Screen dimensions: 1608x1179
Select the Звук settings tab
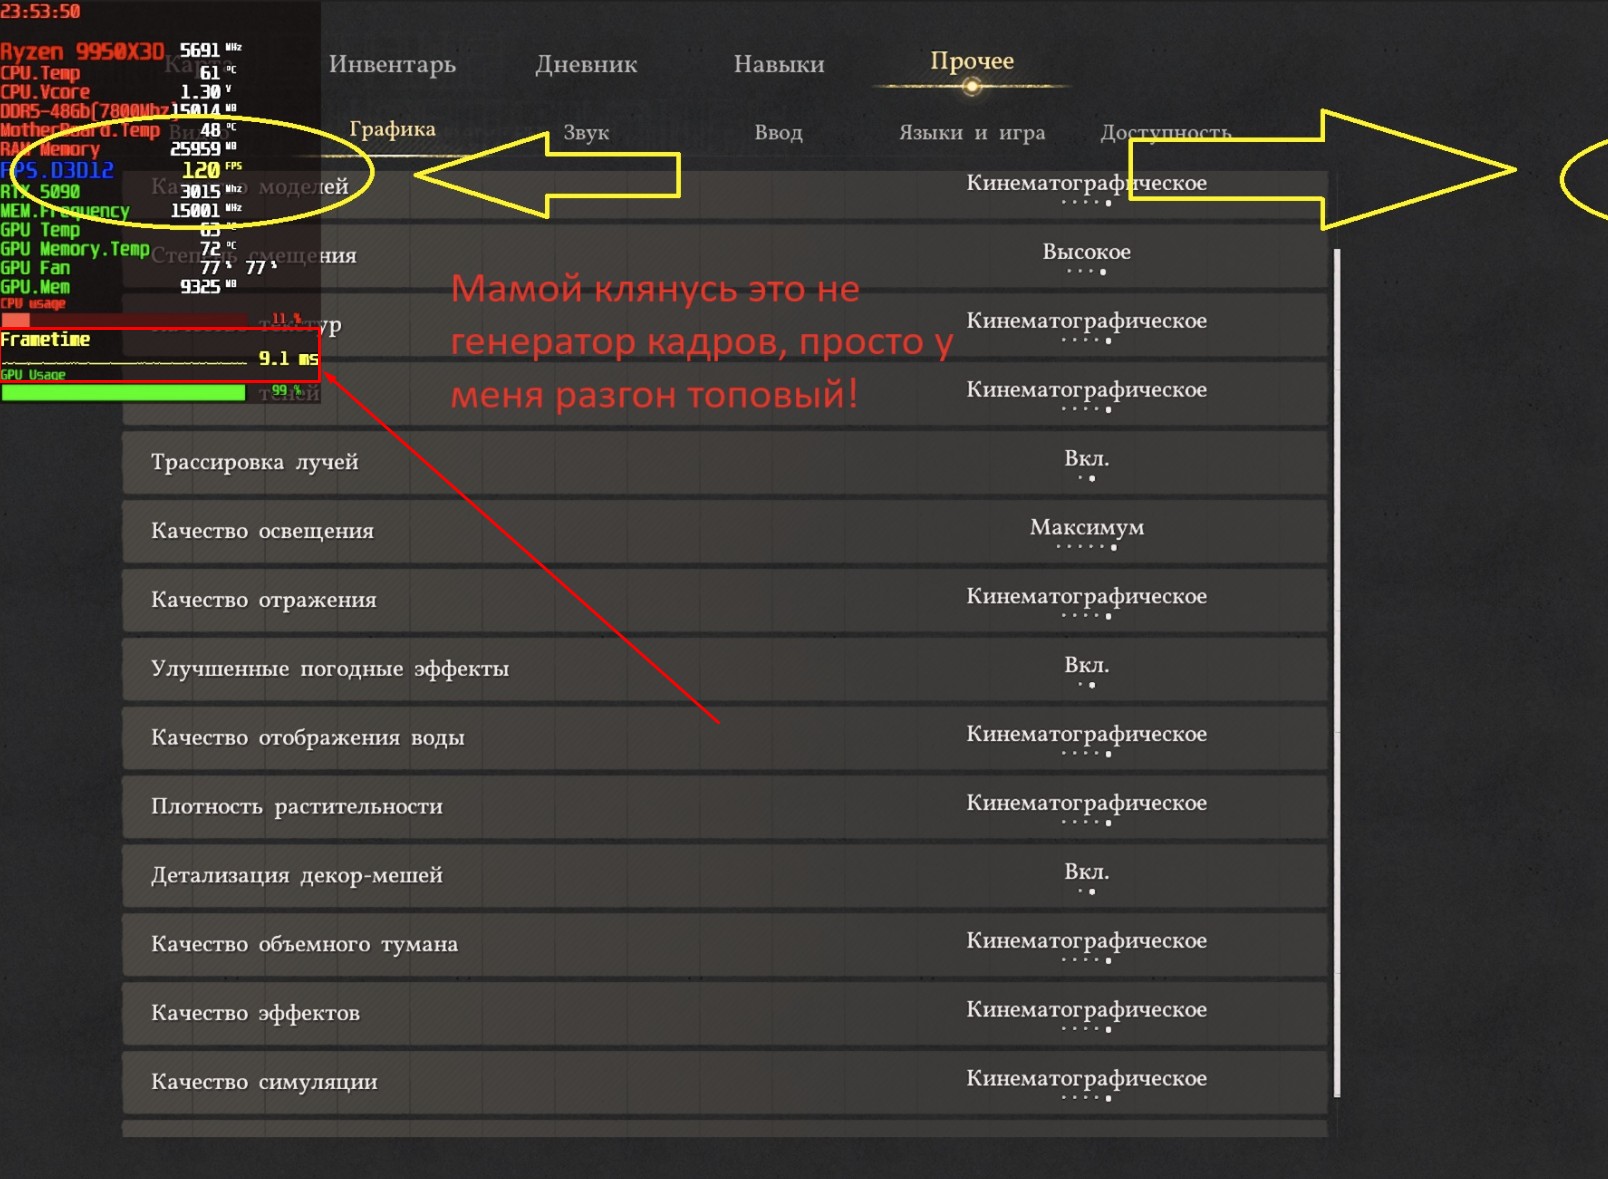point(586,132)
